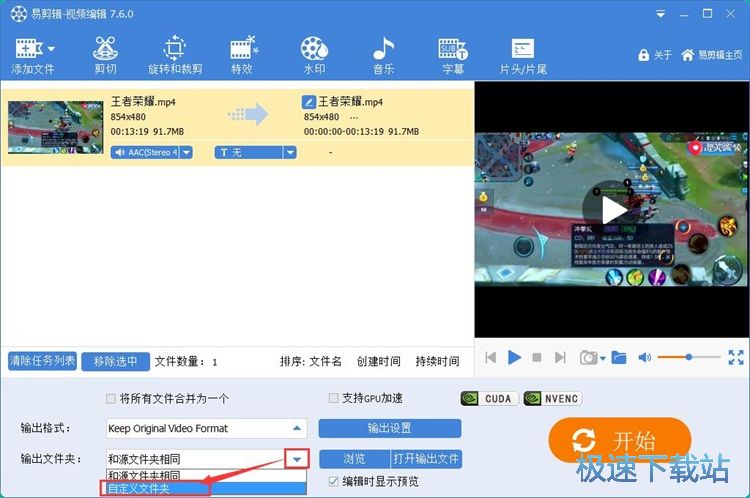Skip to previous in player controls
Viewport: 750px width, 498px height.
pyautogui.click(x=491, y=357)
